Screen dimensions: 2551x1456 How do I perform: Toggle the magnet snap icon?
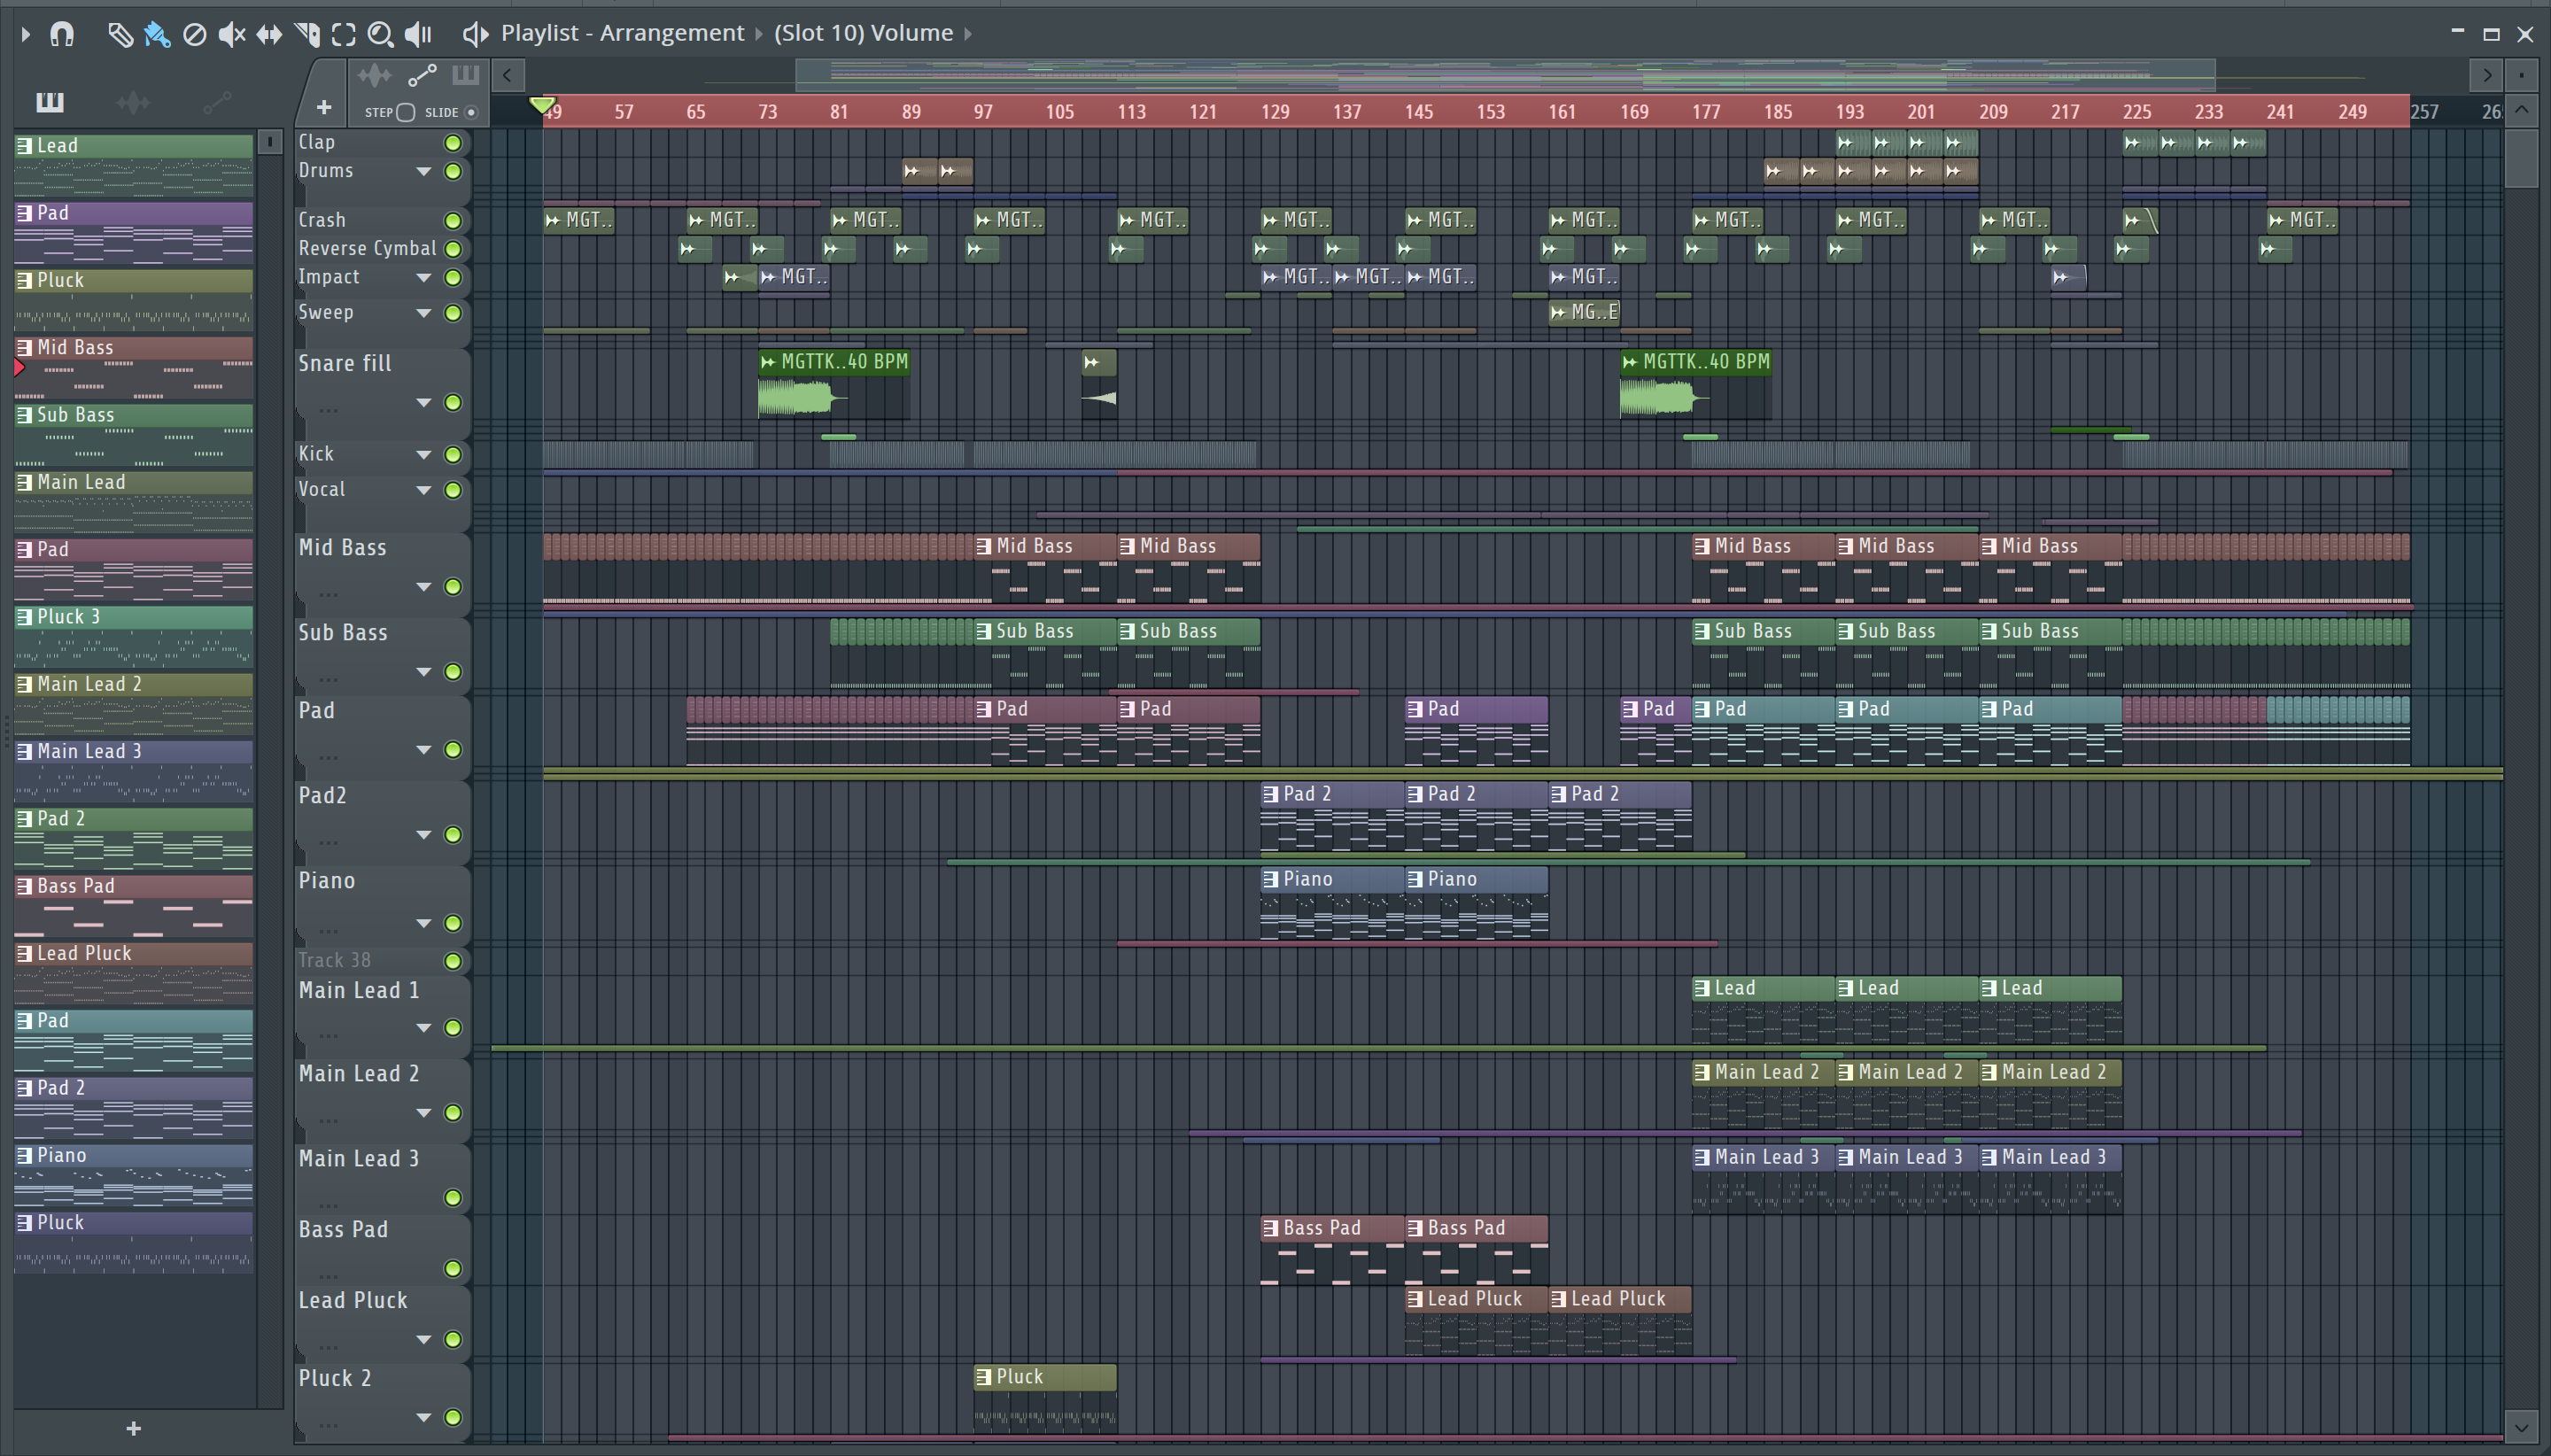pyautogui.click(x=62, y=34)
